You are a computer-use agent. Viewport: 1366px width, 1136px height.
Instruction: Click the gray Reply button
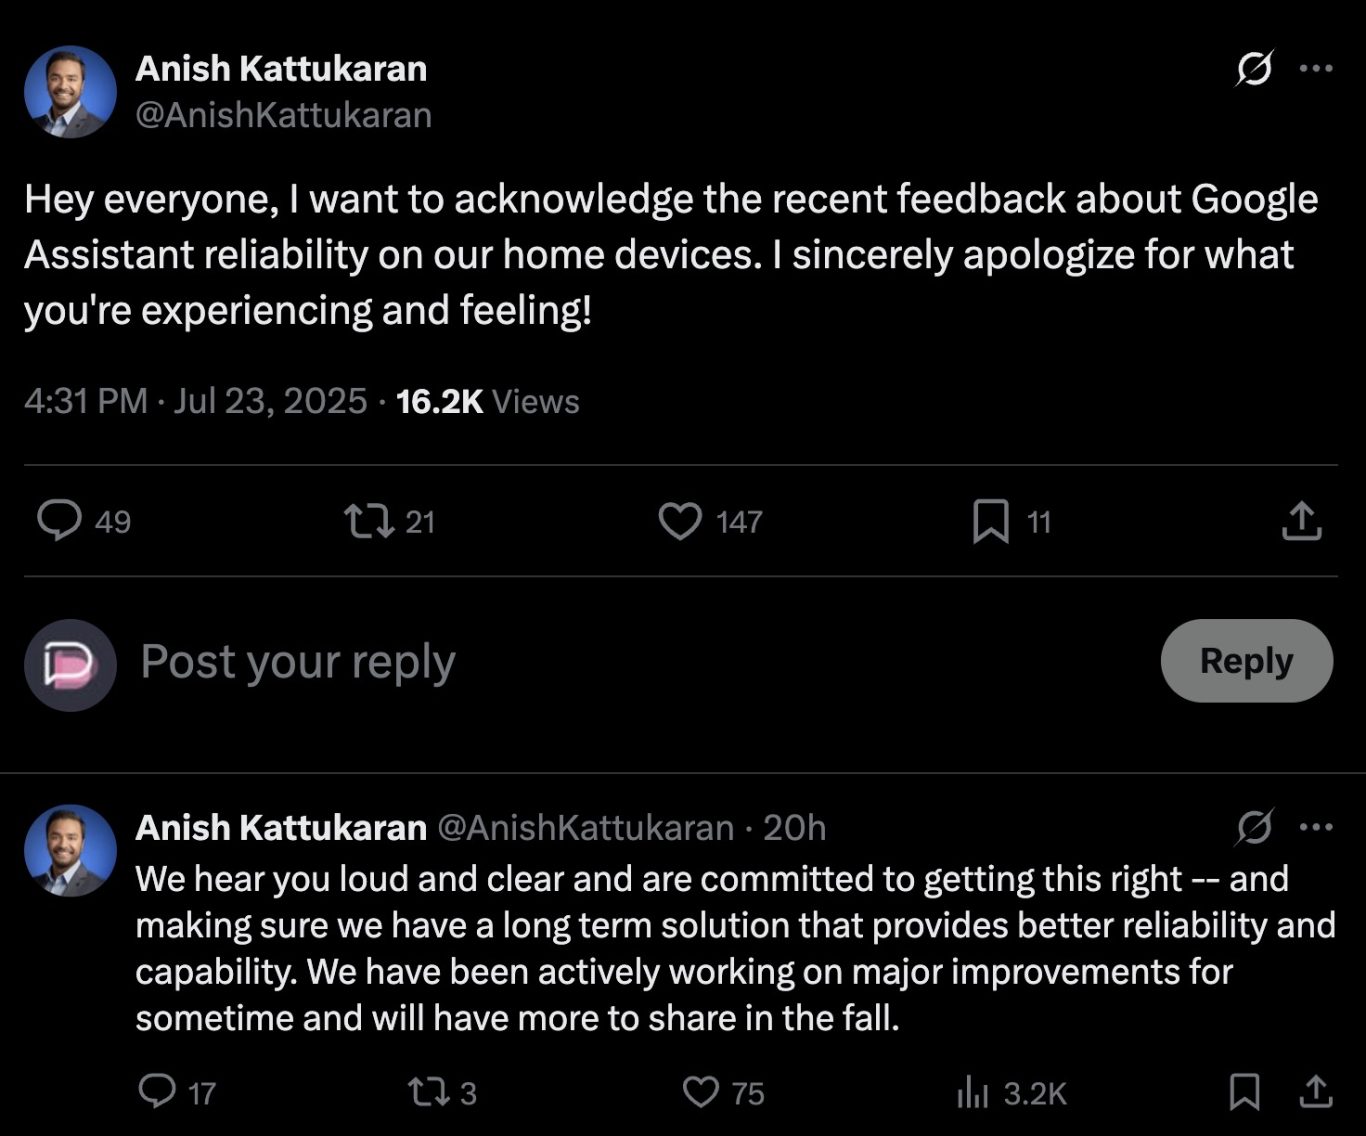[1246, 661]
